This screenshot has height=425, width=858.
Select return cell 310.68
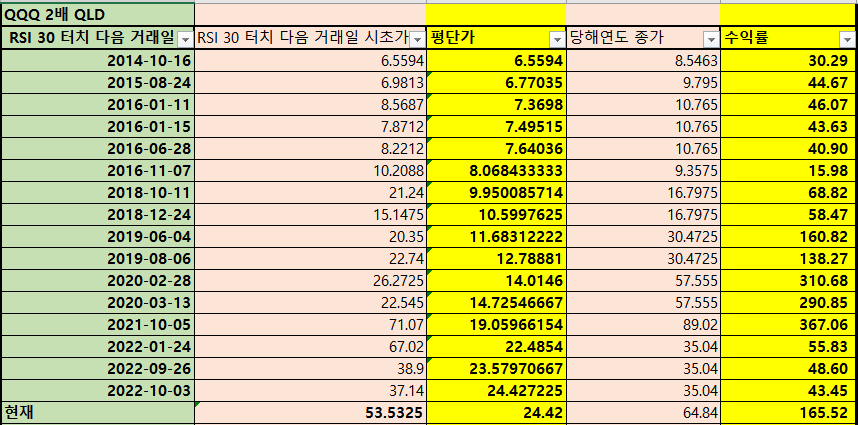787,281
